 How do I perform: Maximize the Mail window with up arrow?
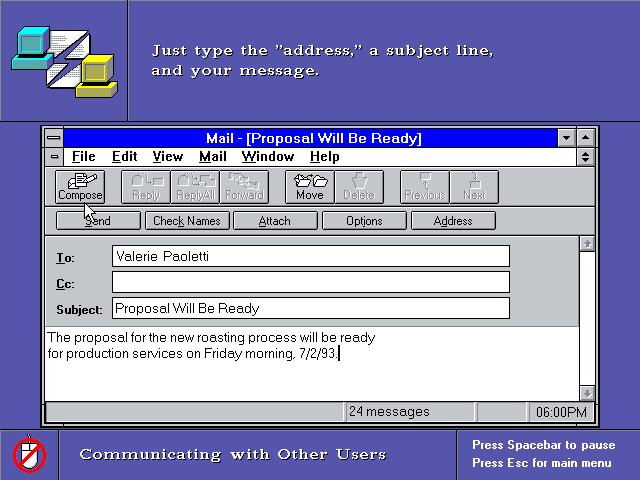pos(585,138)
